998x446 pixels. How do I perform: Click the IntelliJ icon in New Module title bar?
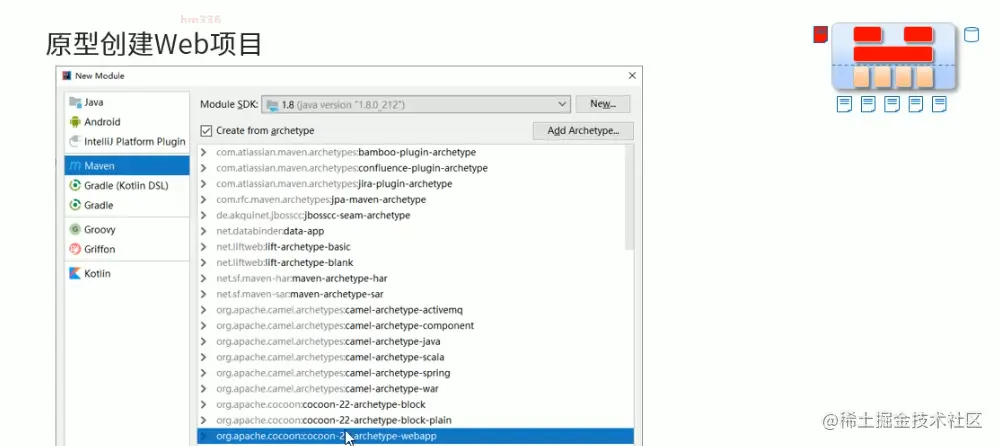(x=66, y=76)
